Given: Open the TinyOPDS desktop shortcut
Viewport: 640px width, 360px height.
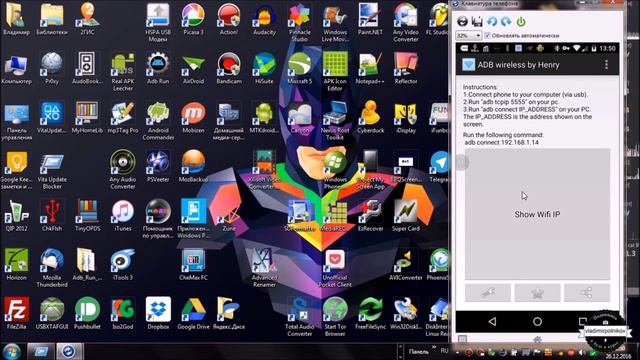Looking at the screenshot, I should coord(87,215).
